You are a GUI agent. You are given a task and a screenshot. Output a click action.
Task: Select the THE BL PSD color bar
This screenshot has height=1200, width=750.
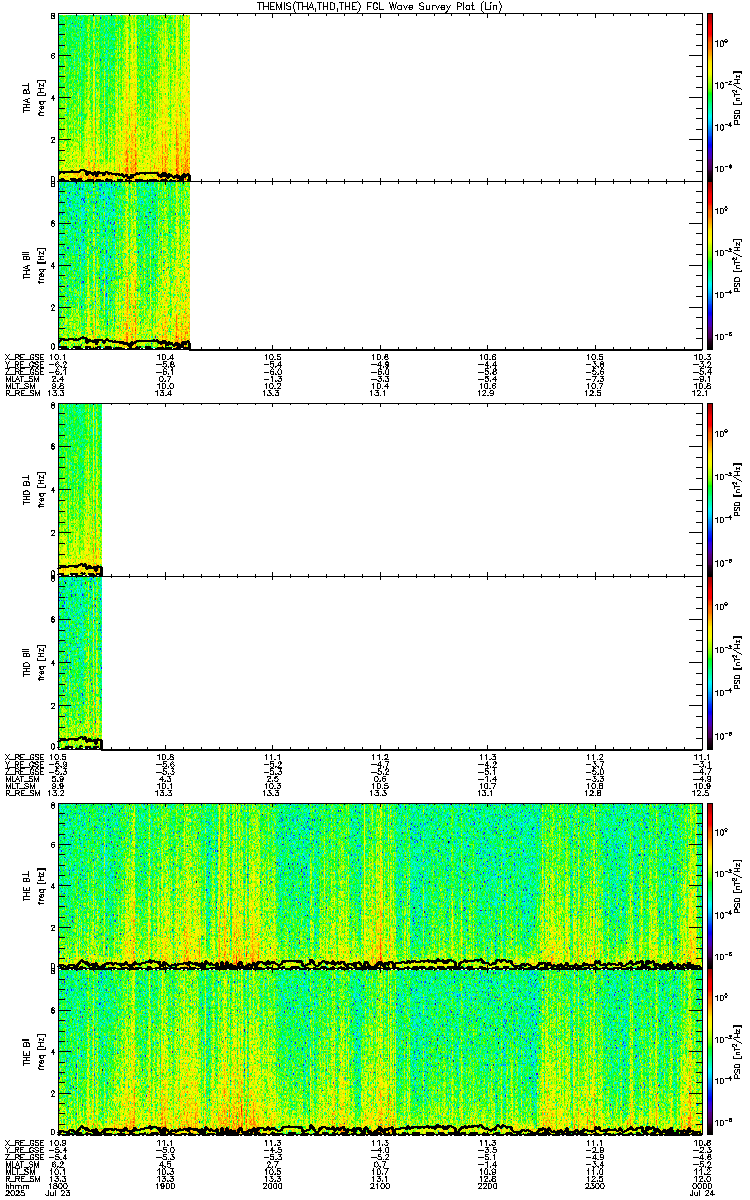[x=711, y=885]
